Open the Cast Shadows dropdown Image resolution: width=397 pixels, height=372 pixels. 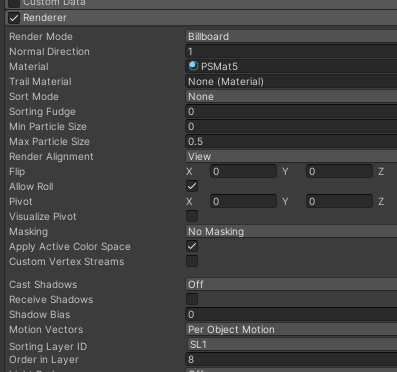pos(291,284)
